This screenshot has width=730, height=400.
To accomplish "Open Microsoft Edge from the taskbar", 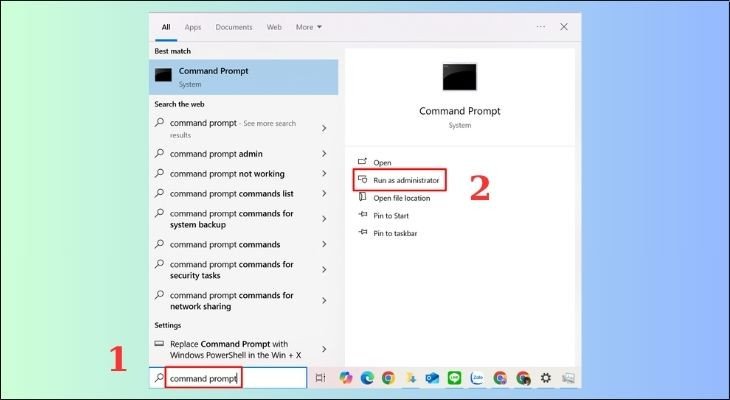I will (x=367, y=378).
